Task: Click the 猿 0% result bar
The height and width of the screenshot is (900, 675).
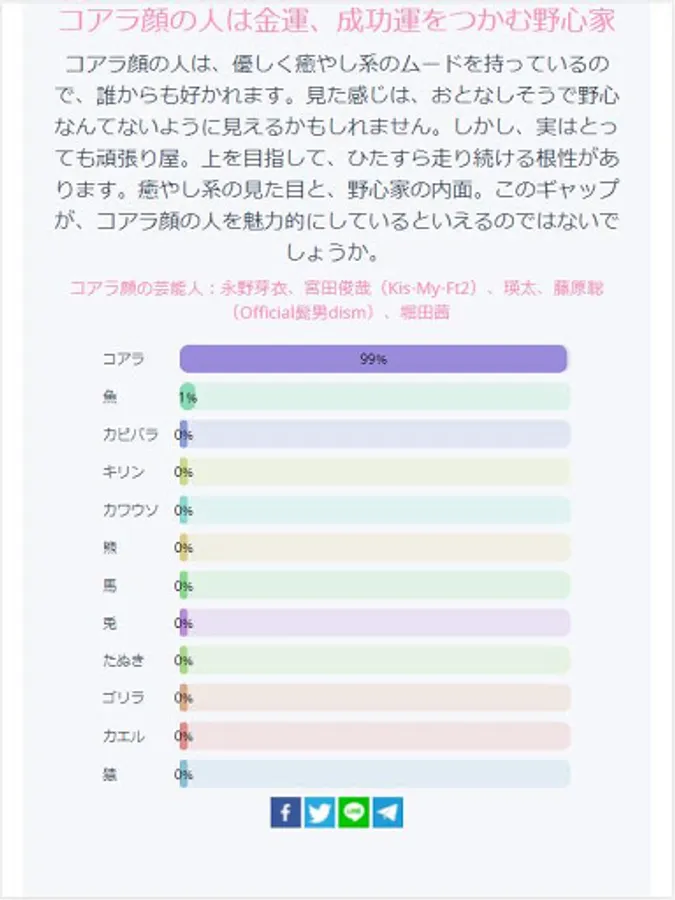Action: click(375, 774)
